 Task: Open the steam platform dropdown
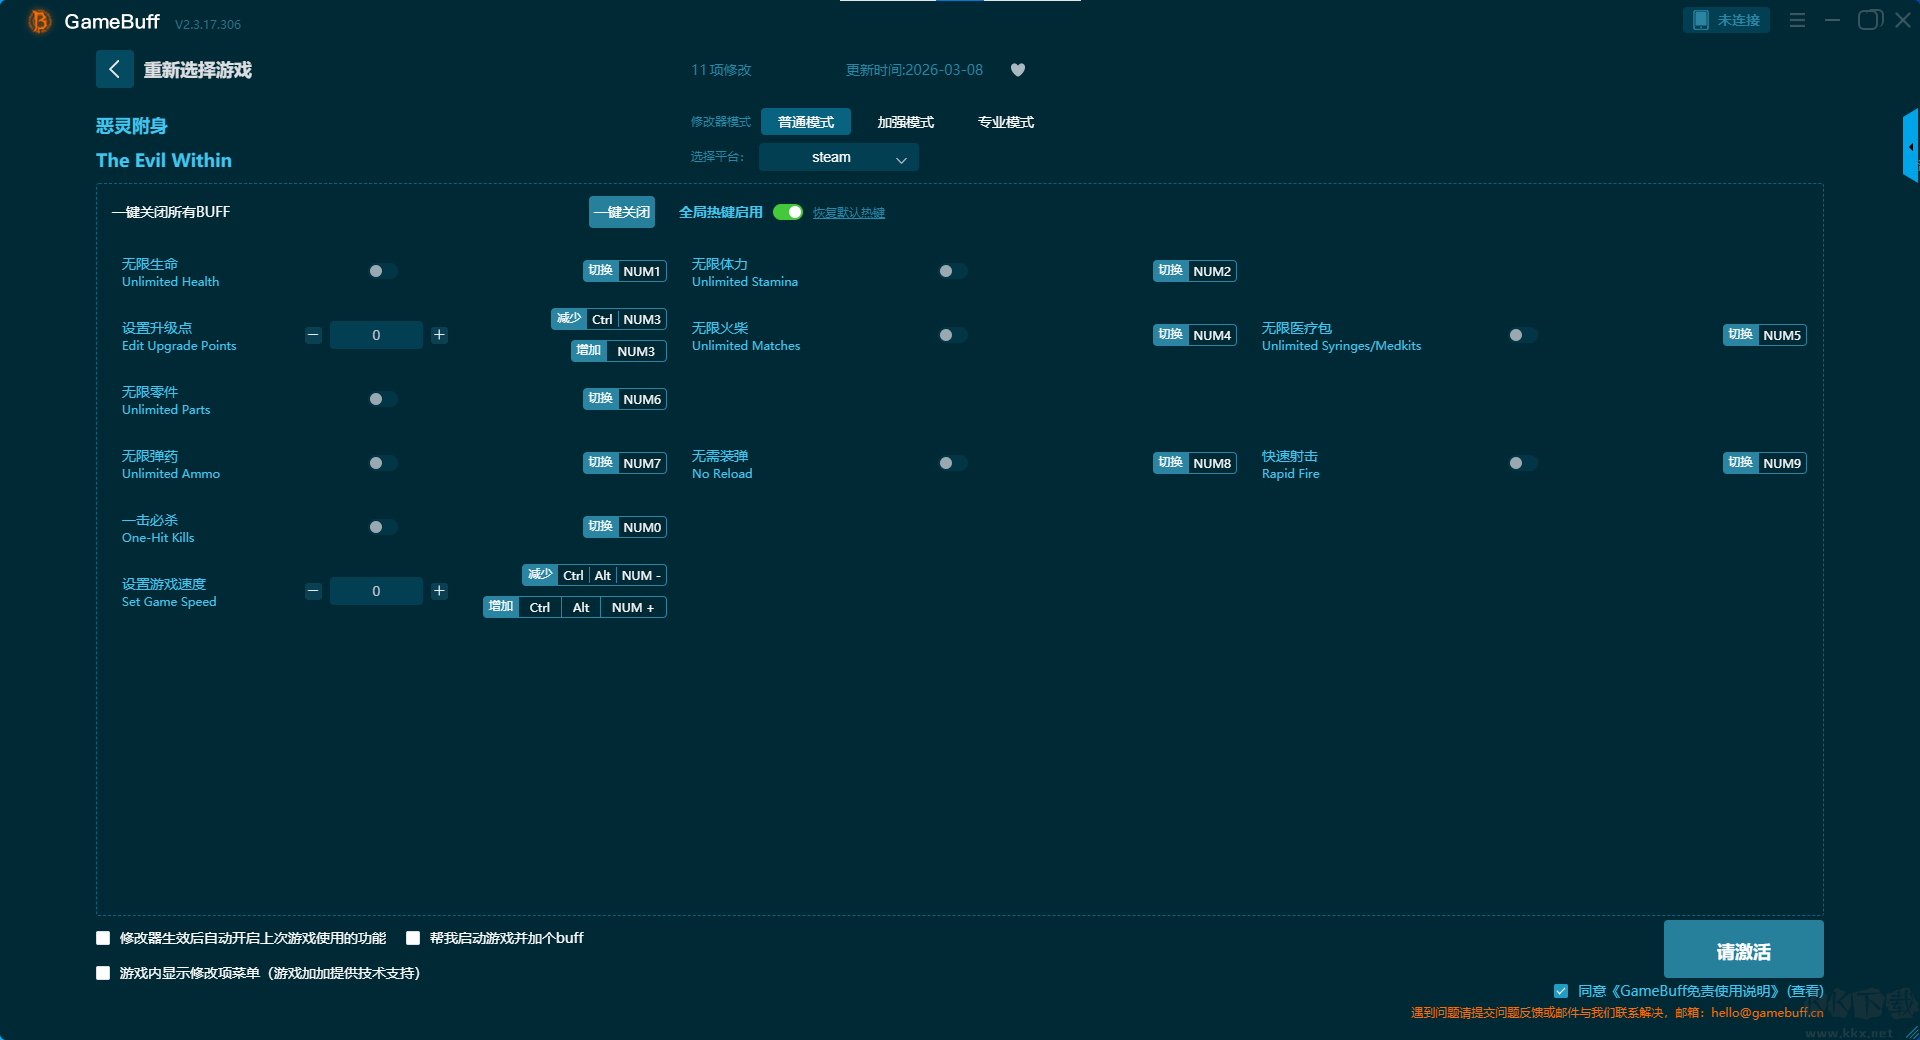(x=838, y=157)
